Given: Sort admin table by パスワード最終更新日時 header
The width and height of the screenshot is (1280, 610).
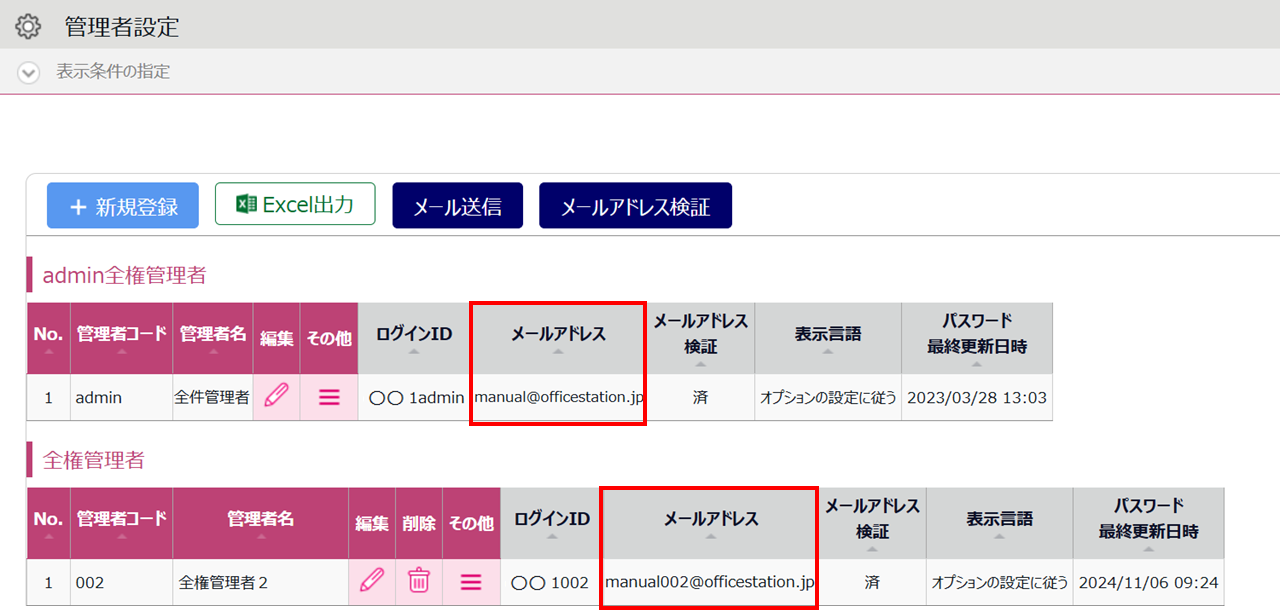Looking at the screenshot, I should (x=977, y=338).
